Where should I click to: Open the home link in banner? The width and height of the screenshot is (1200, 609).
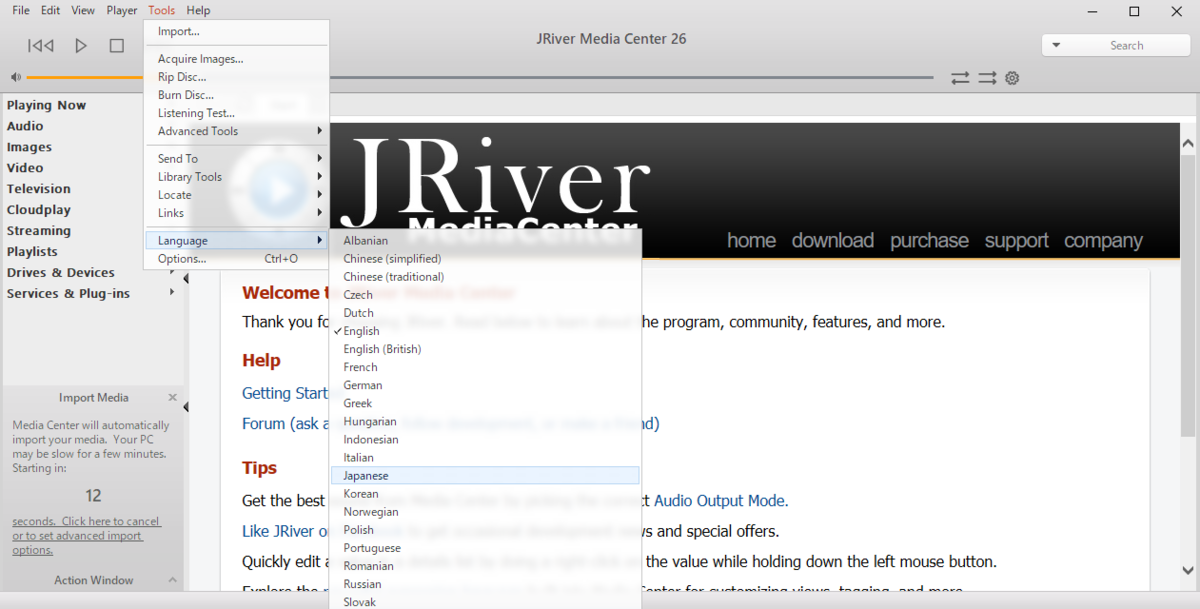tap(751, 241)
